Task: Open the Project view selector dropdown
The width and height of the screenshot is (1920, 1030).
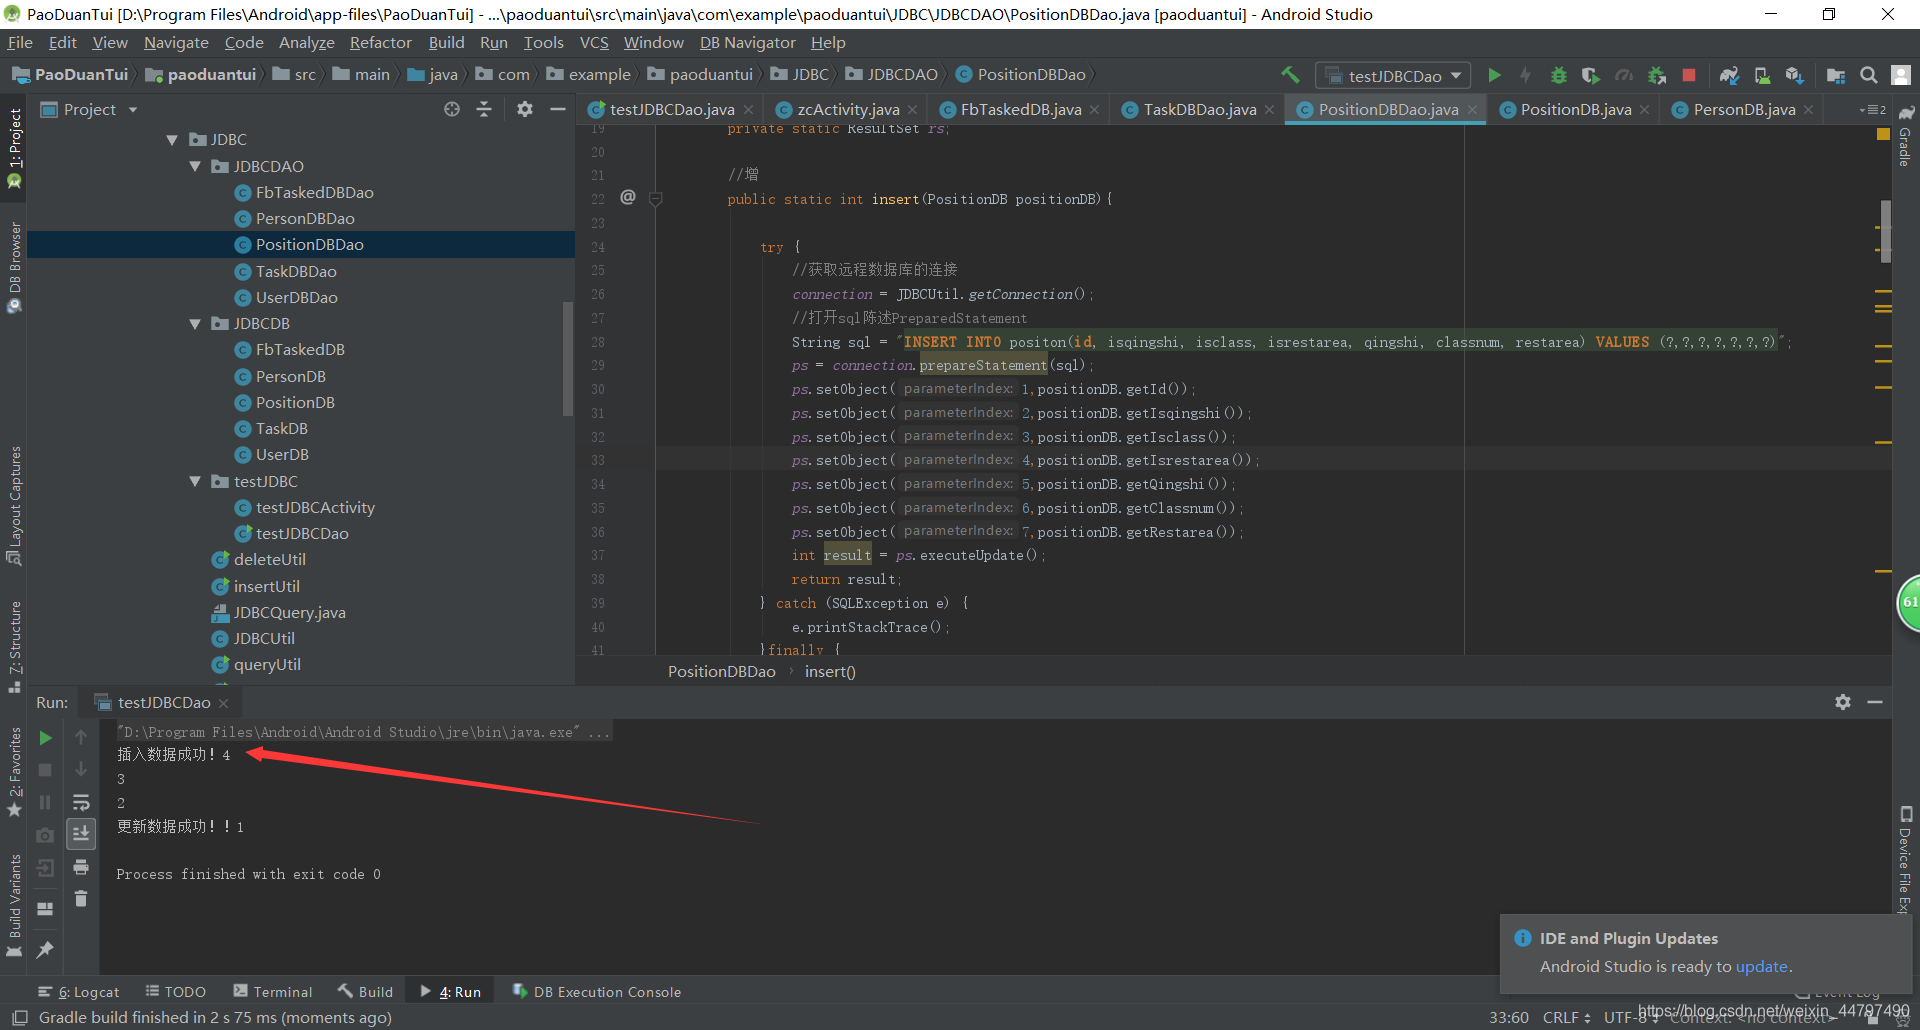Action: click(90, 109)
